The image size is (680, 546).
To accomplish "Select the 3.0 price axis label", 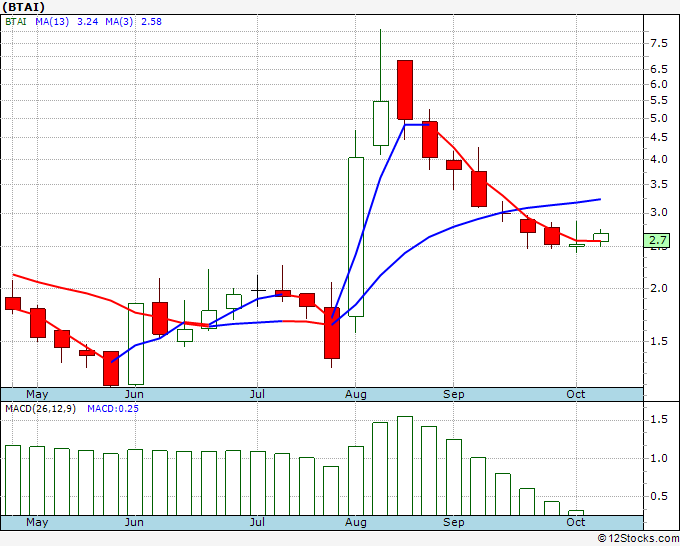I will [x=659, y=213].
